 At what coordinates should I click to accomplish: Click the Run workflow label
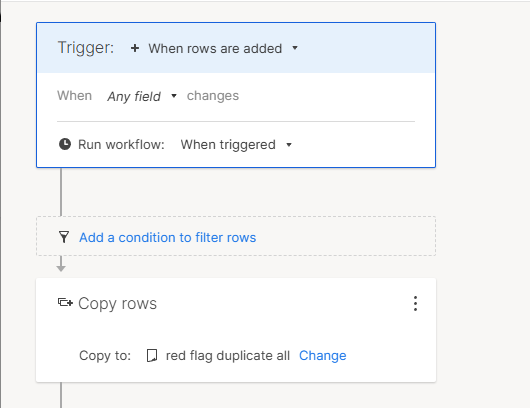pos(121,145)
